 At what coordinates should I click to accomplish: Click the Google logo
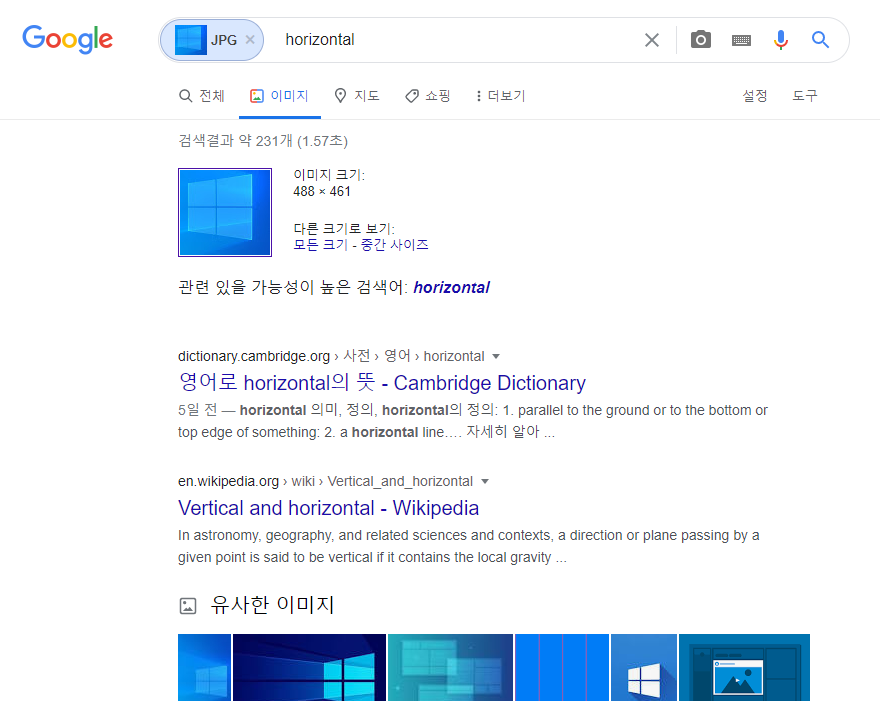tap(67, 39)
